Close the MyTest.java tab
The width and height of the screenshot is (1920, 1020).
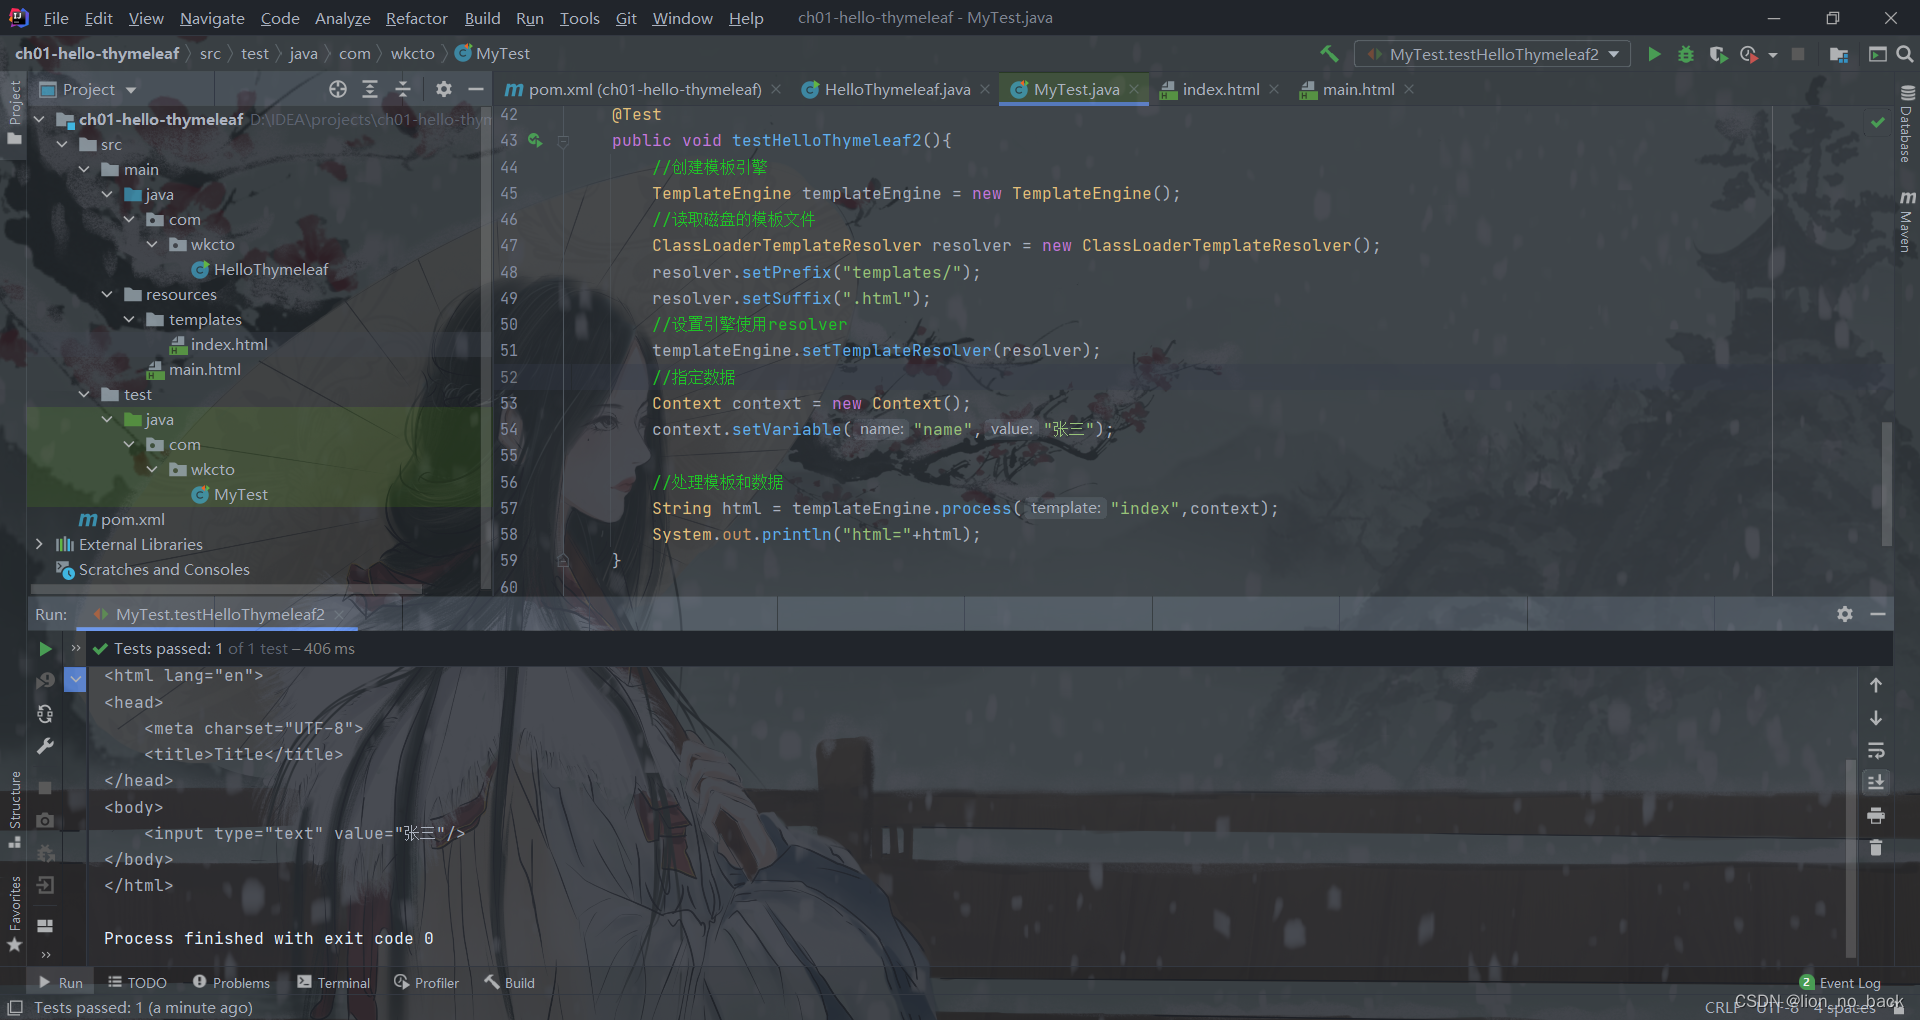click(1134, 89)
